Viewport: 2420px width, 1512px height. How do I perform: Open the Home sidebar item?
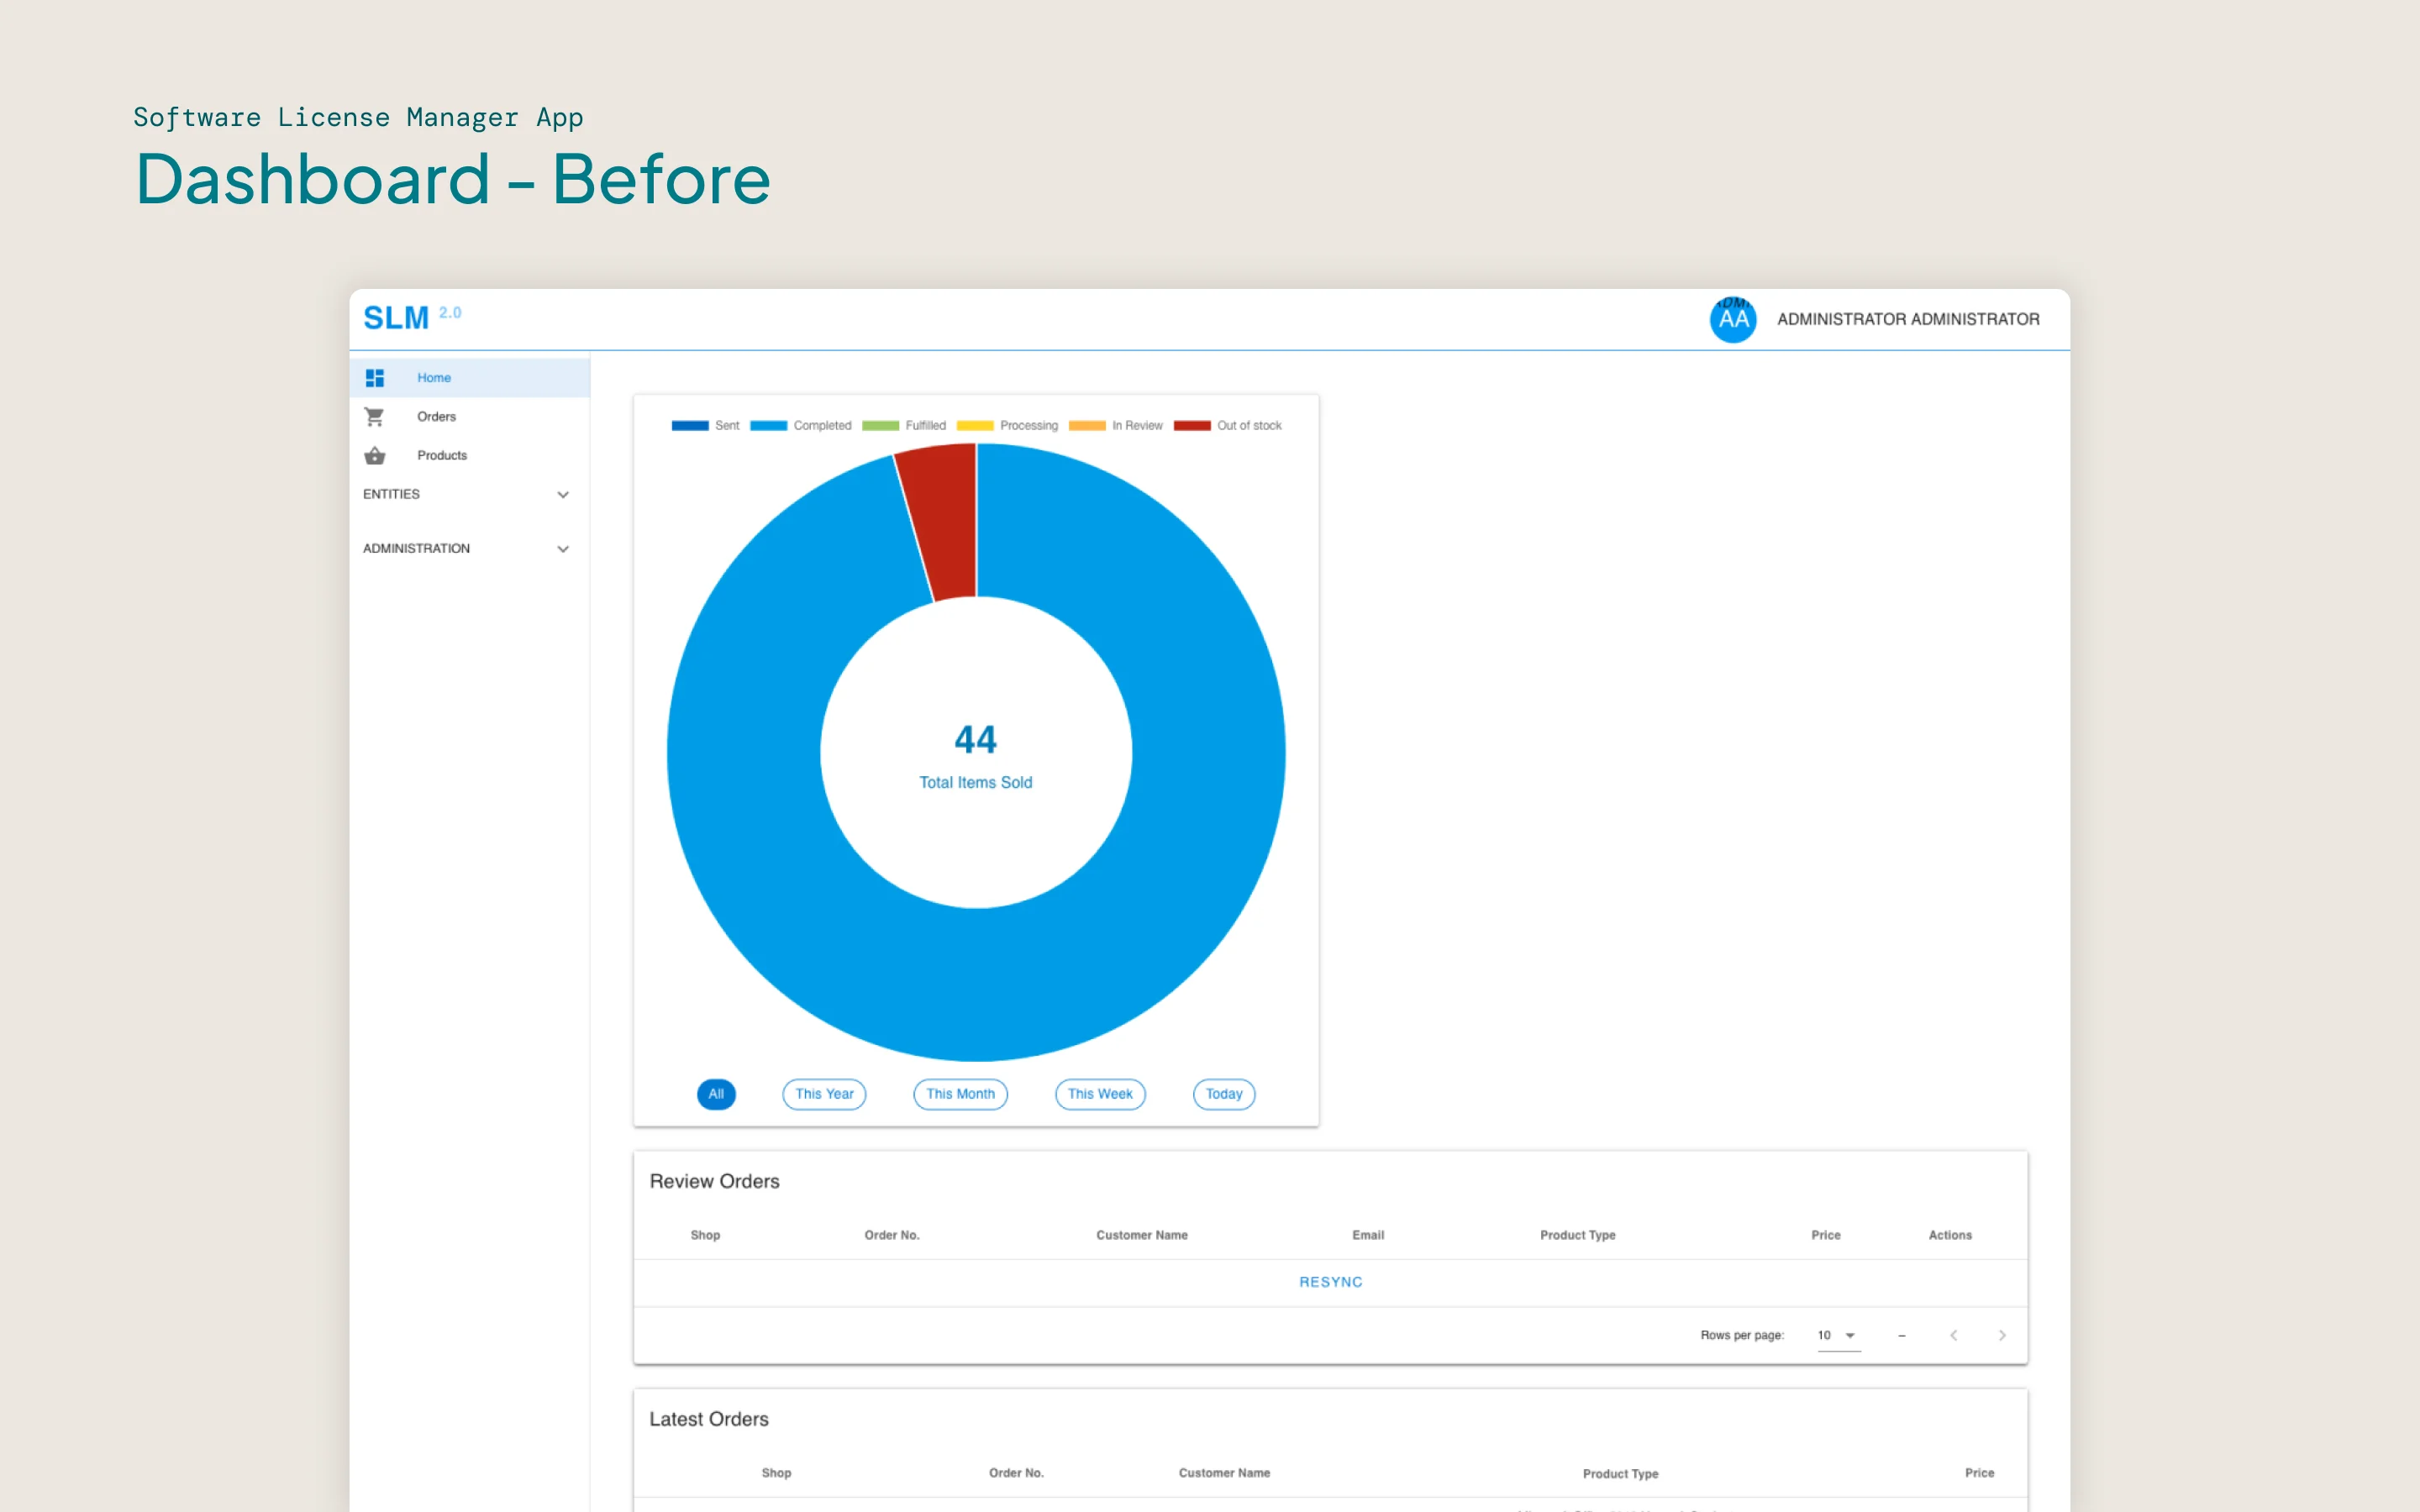click(470, 378)
